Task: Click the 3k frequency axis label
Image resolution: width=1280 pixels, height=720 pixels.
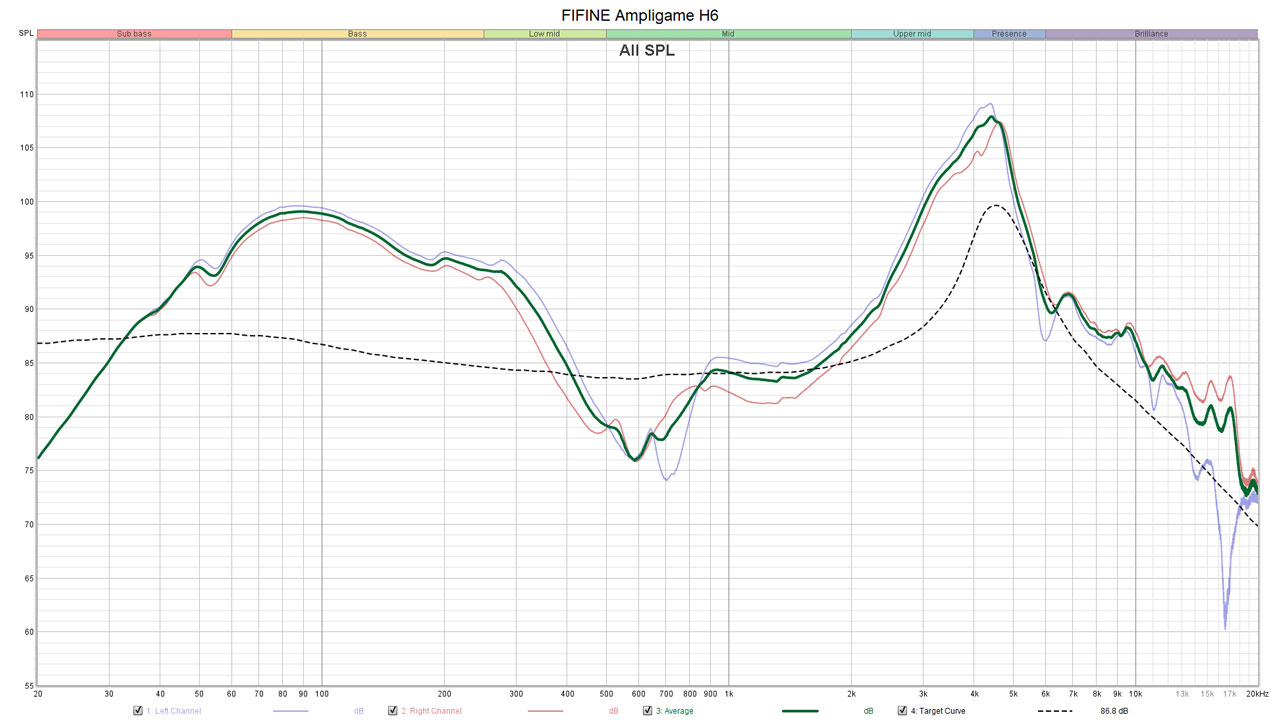Action: click(x=923, y=693)
